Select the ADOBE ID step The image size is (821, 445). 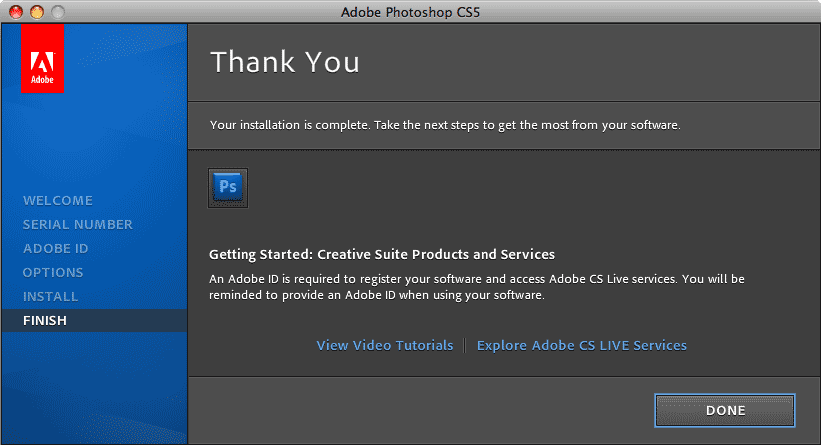tap(56, 249)
